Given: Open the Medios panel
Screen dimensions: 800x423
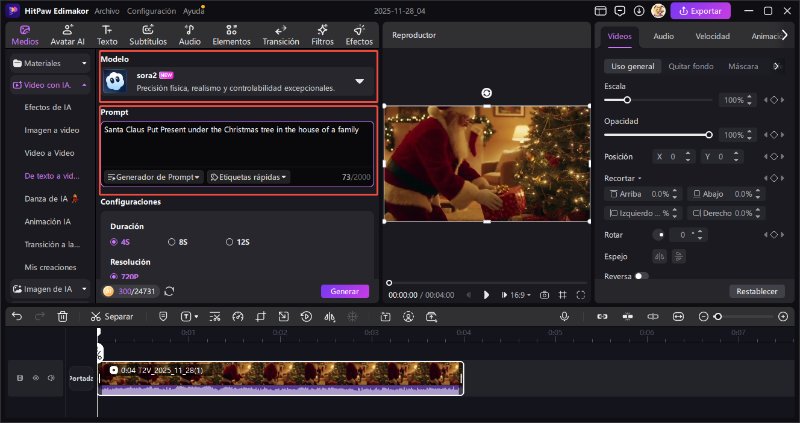Looking at the screenshot, I should (24, 35).
